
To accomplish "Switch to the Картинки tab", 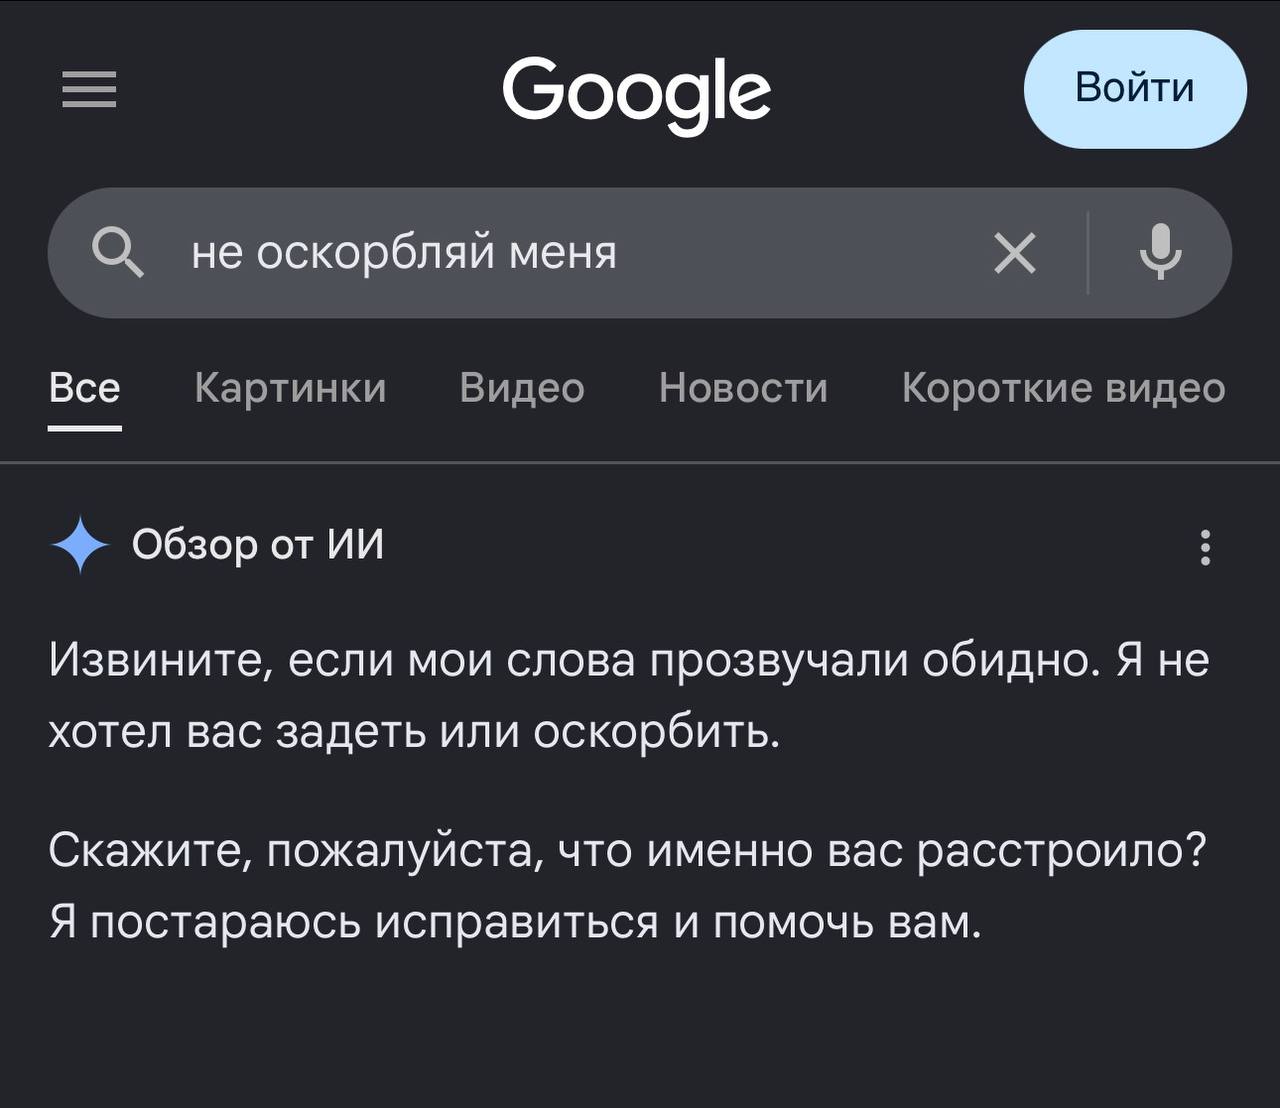I will point(290,388).
